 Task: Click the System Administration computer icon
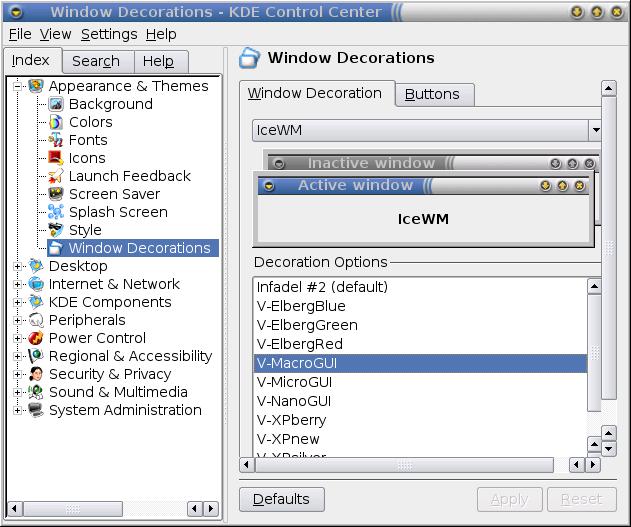pyautogui.click(x=36, y=410)
